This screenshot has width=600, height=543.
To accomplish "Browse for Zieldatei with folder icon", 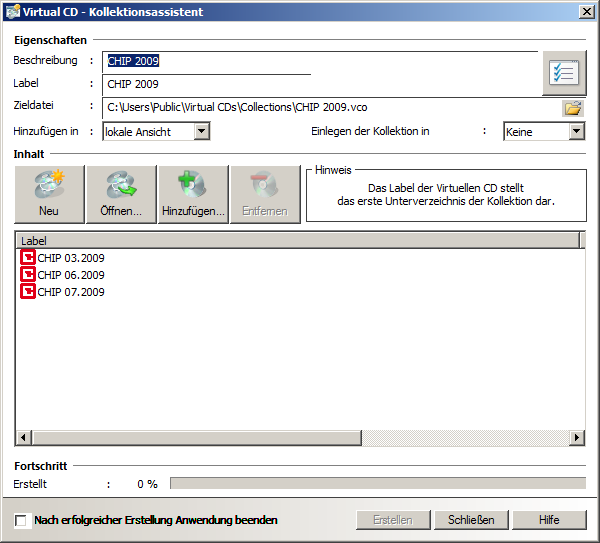I will click(573, 108).
